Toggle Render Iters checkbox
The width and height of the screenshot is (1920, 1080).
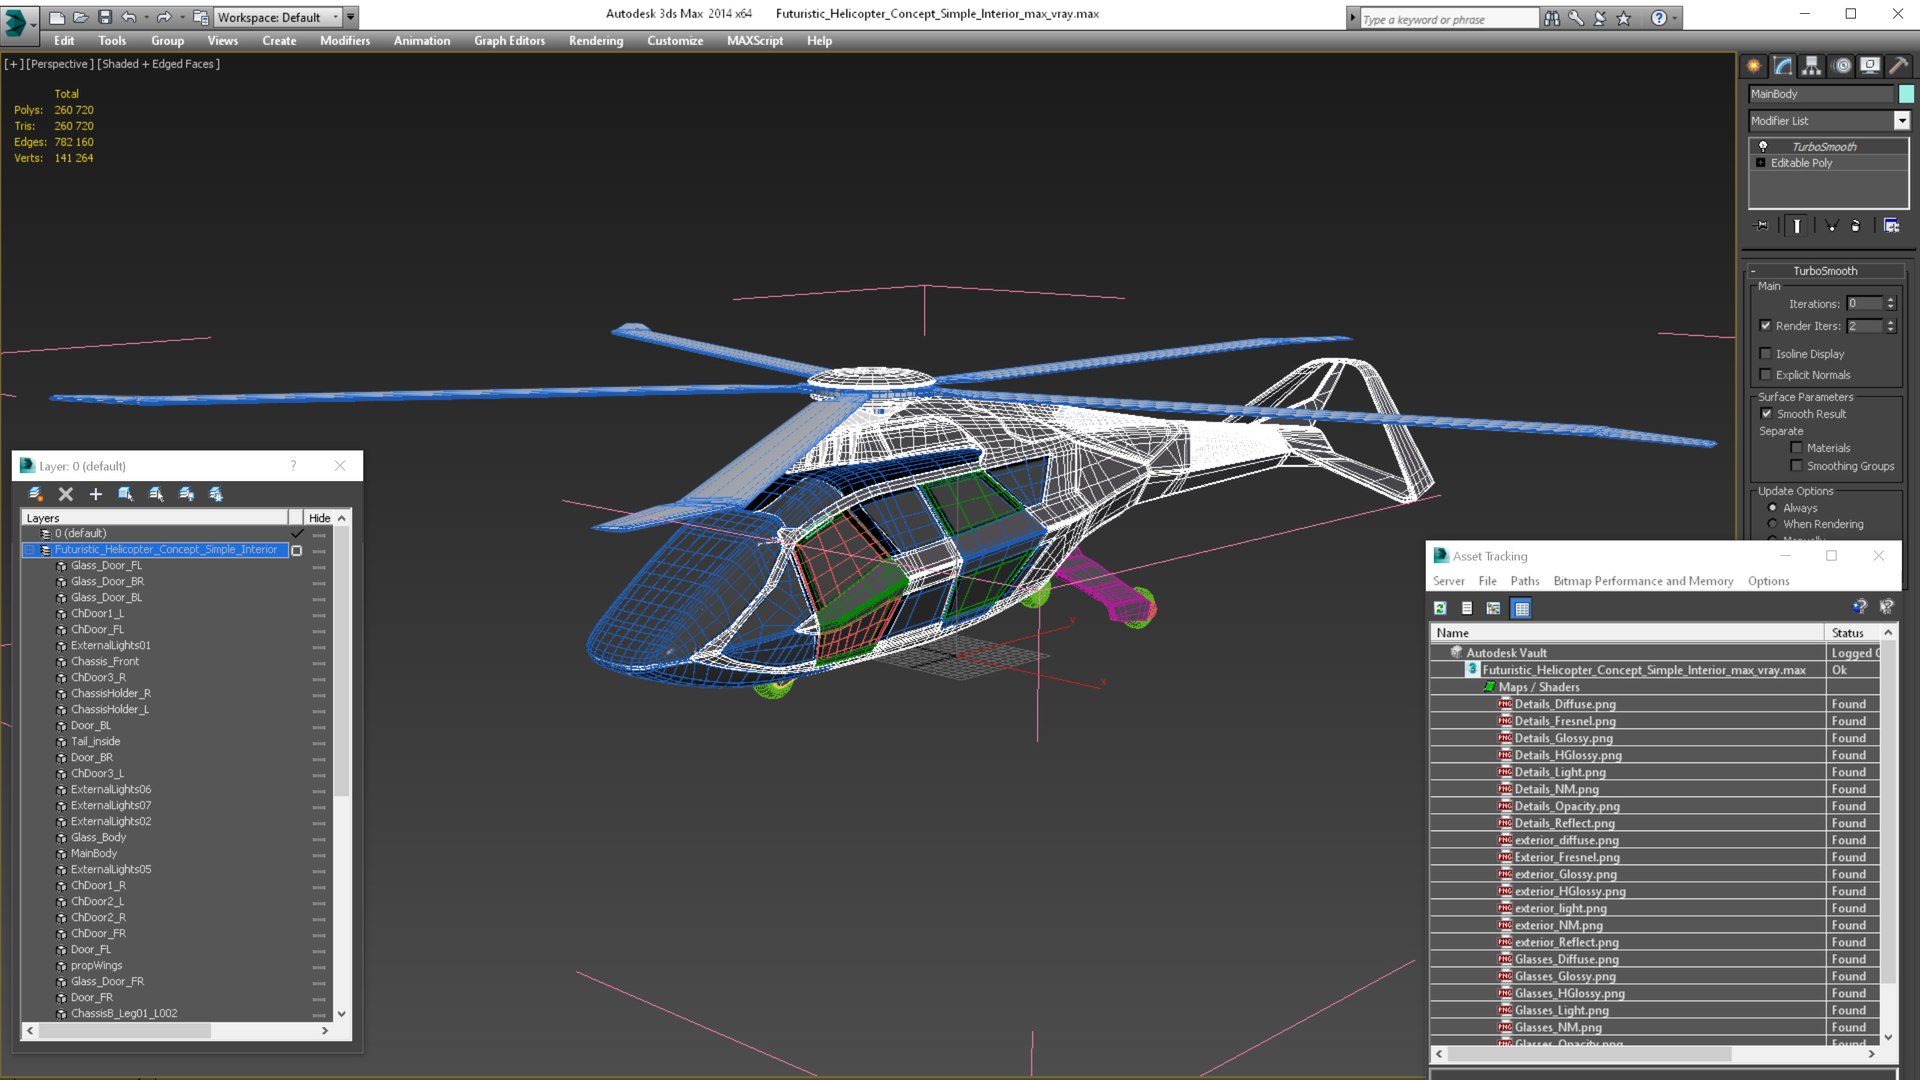click(1766, 326)
